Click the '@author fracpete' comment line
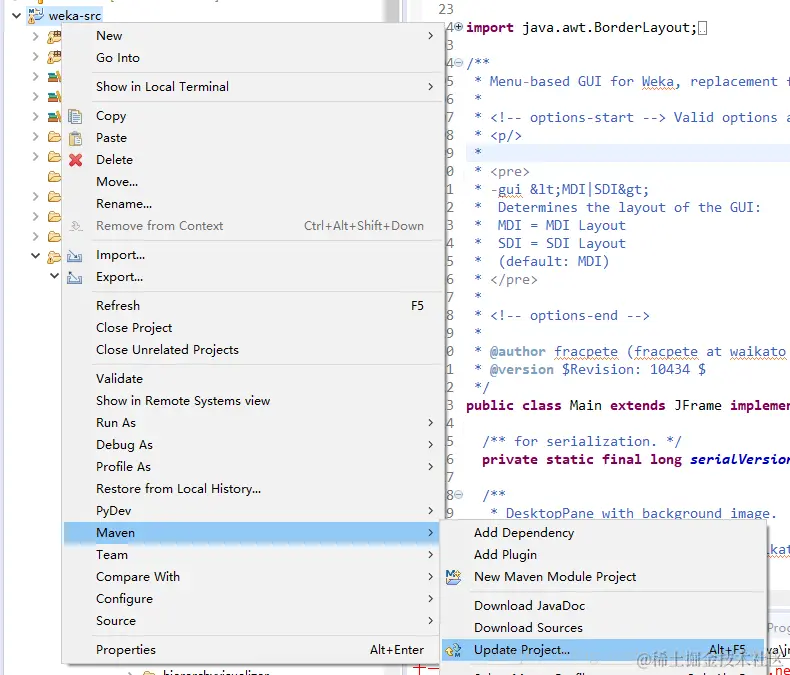This screenshot has width=790, height=675. 632,352
